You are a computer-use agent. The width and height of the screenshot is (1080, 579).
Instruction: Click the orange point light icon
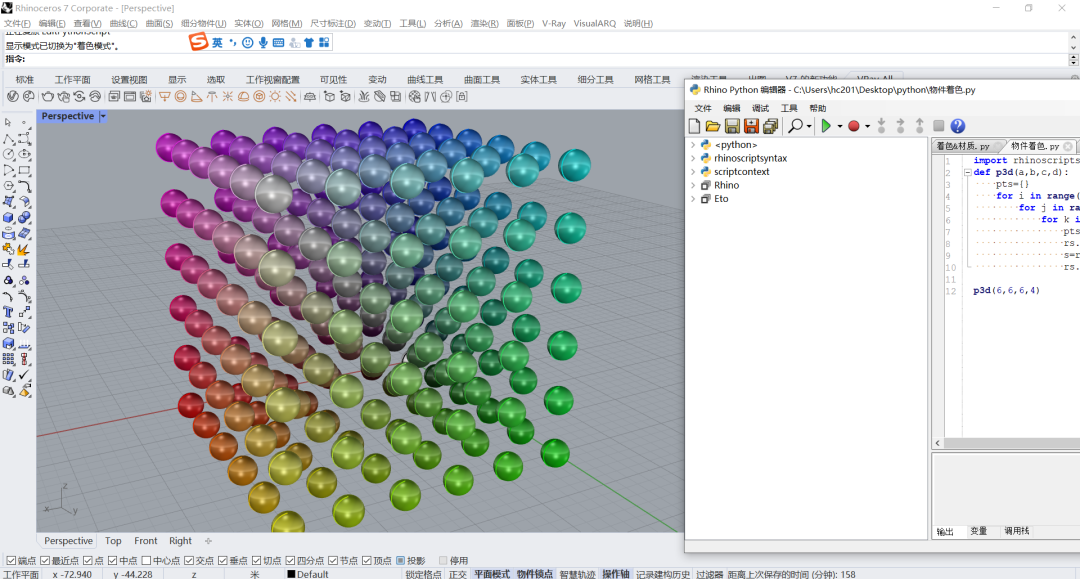tap(227, 97)
